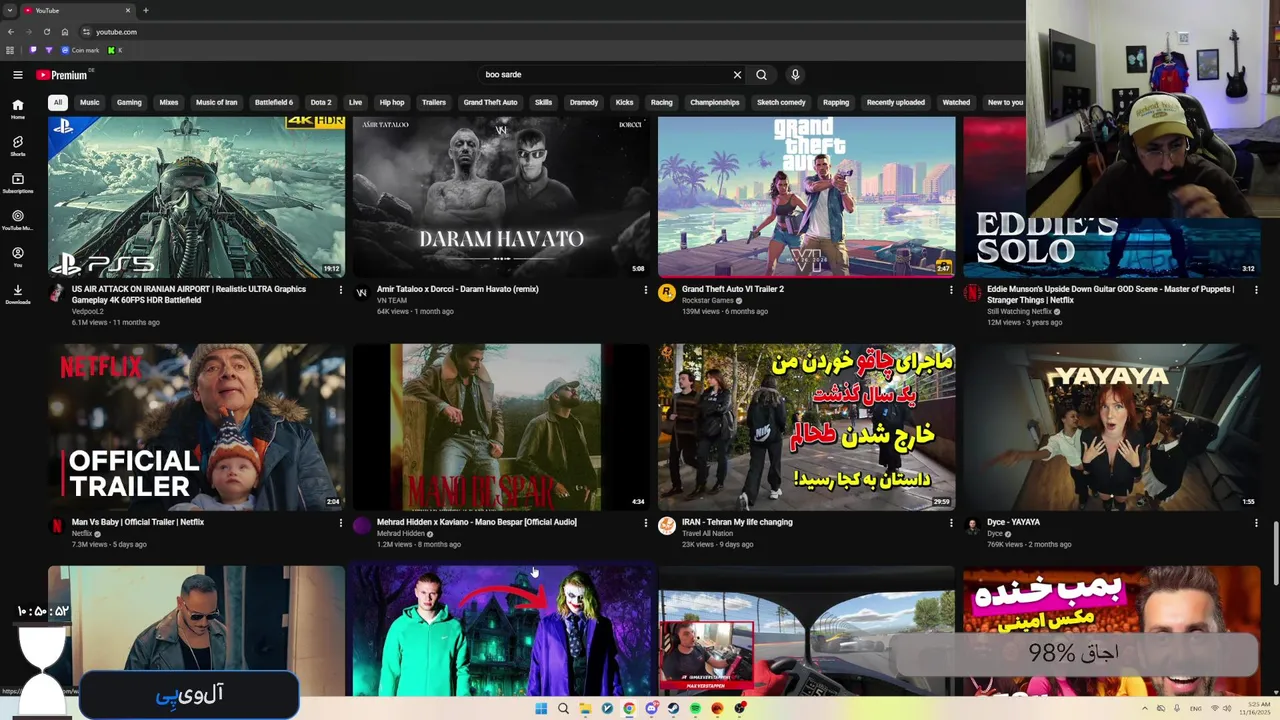Click the magnifier search button
1280x720 pixels.
[761, 75]
